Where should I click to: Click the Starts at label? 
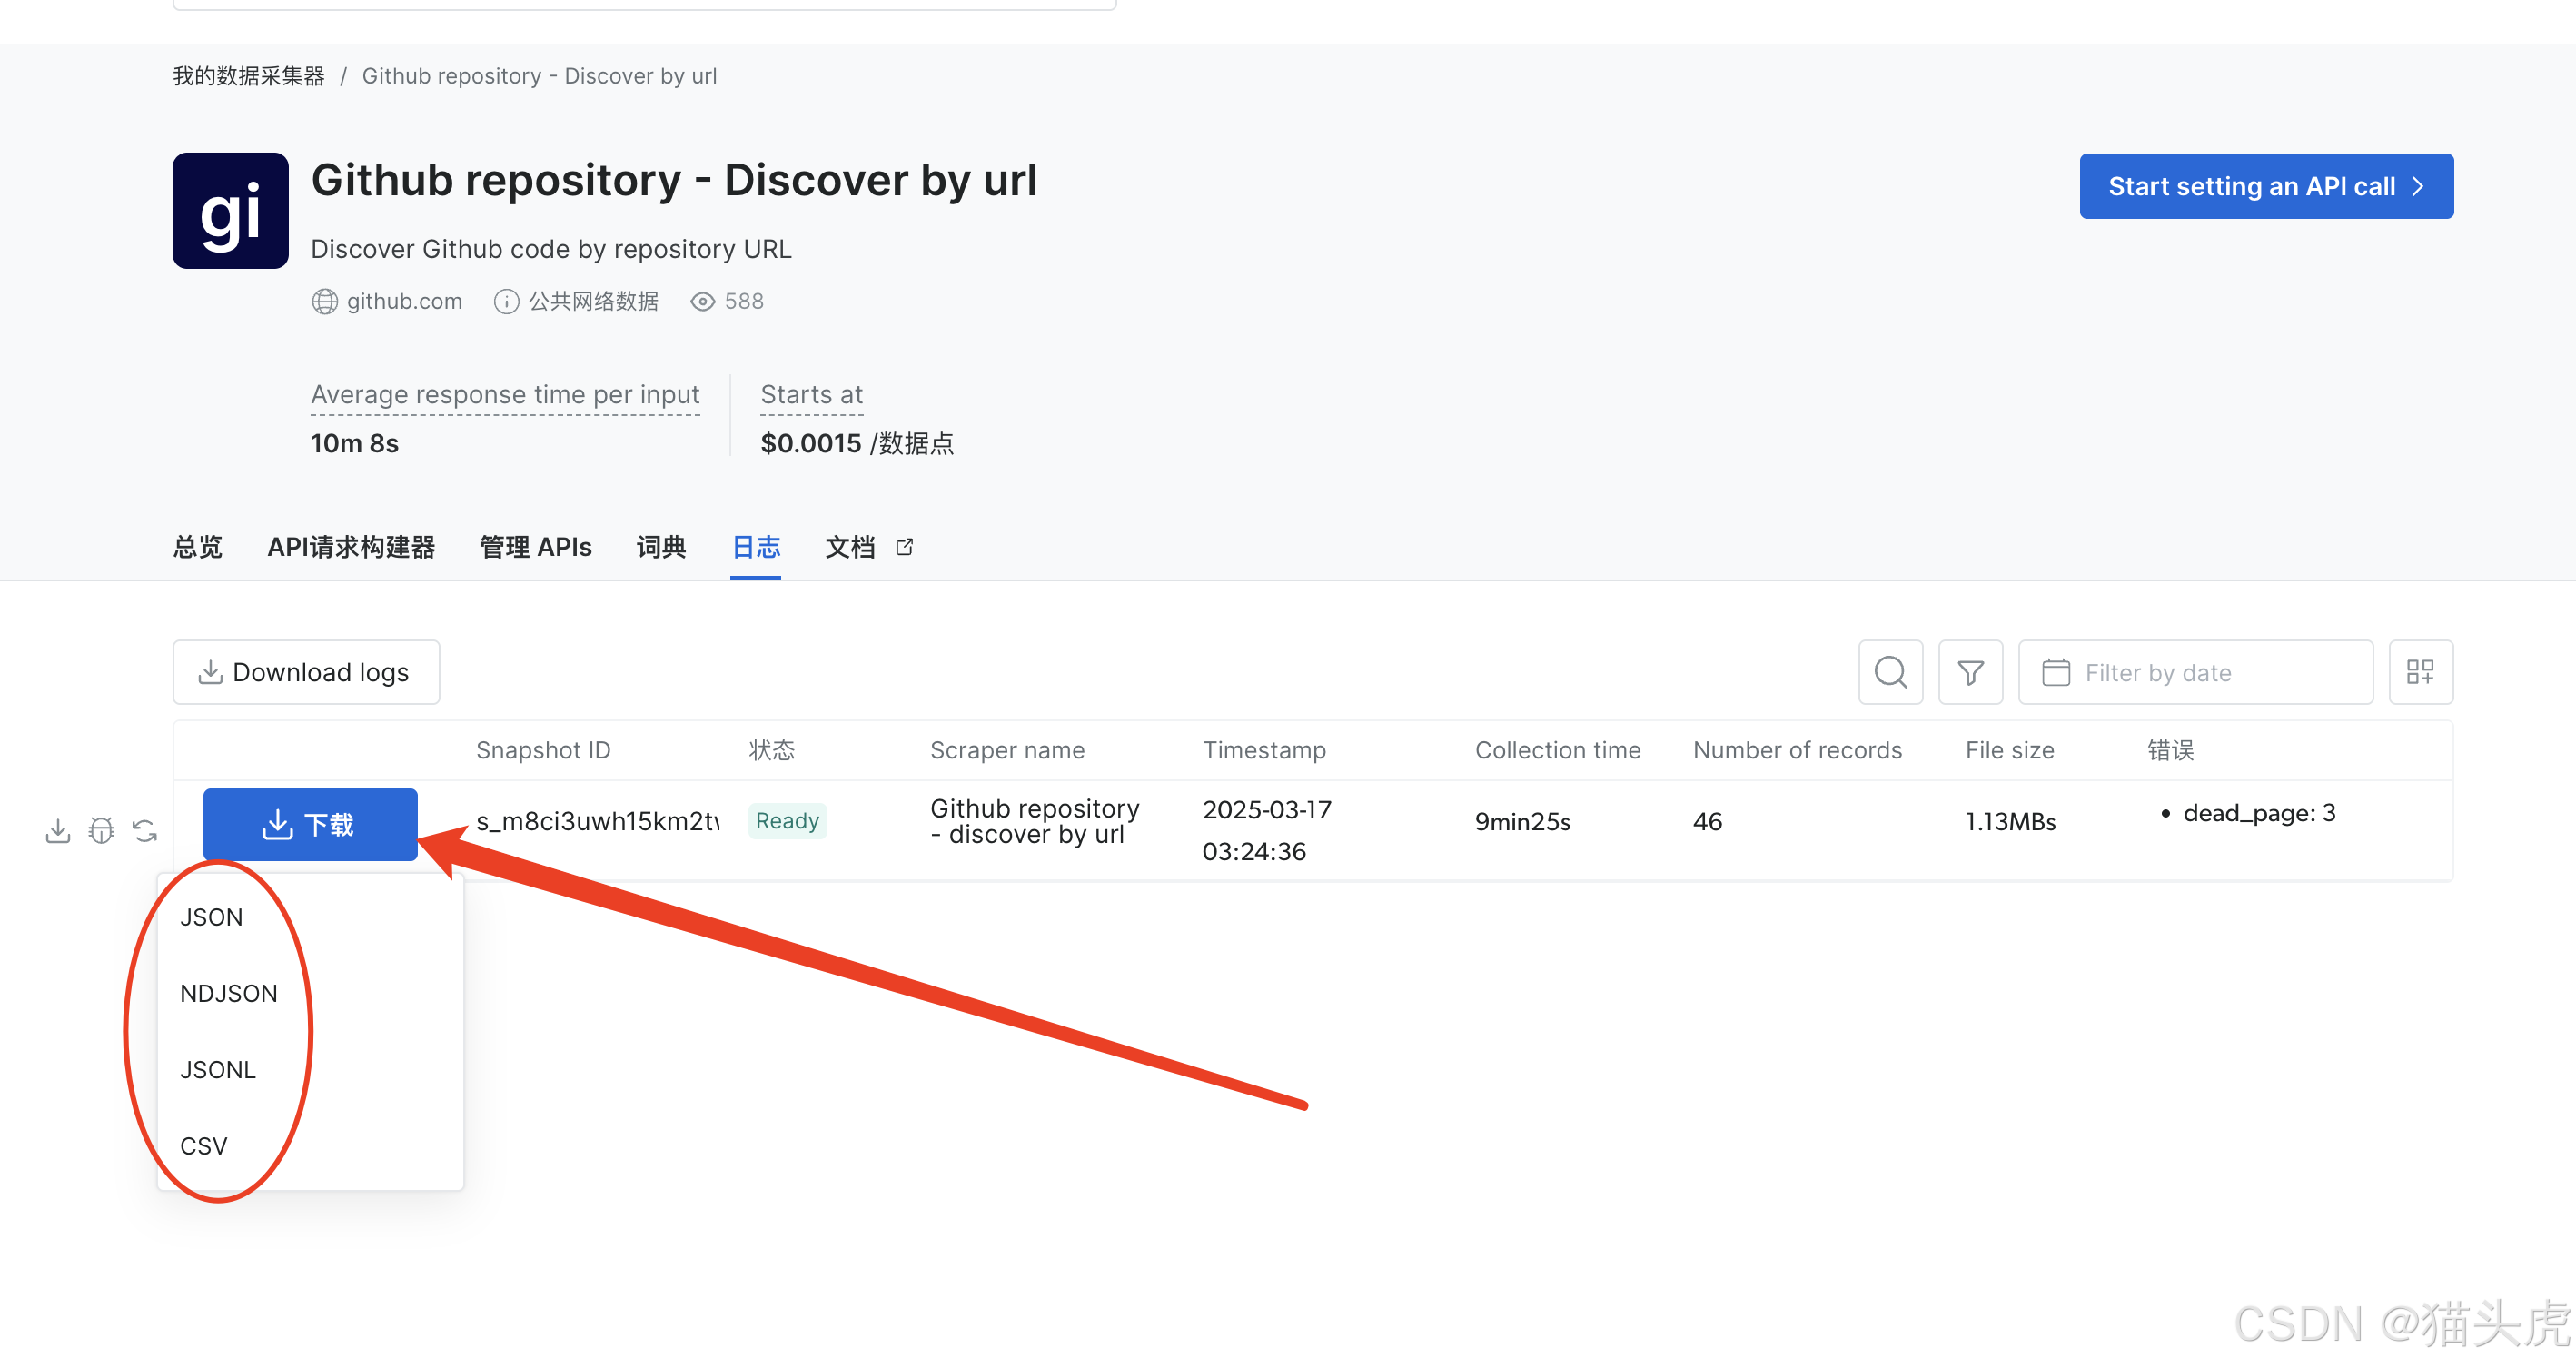[x=811, y=394]
